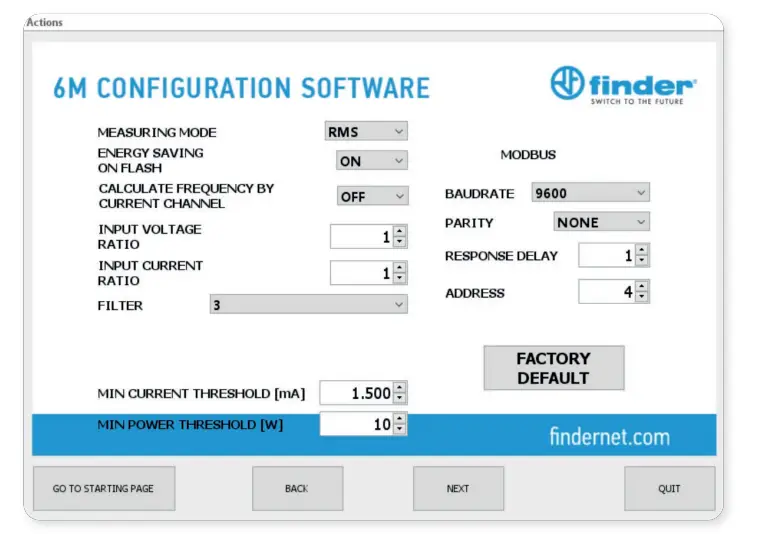Click the Factory Default button
Image resolution: width=757 pixels, height=534 pixels.
coord(554,368)
